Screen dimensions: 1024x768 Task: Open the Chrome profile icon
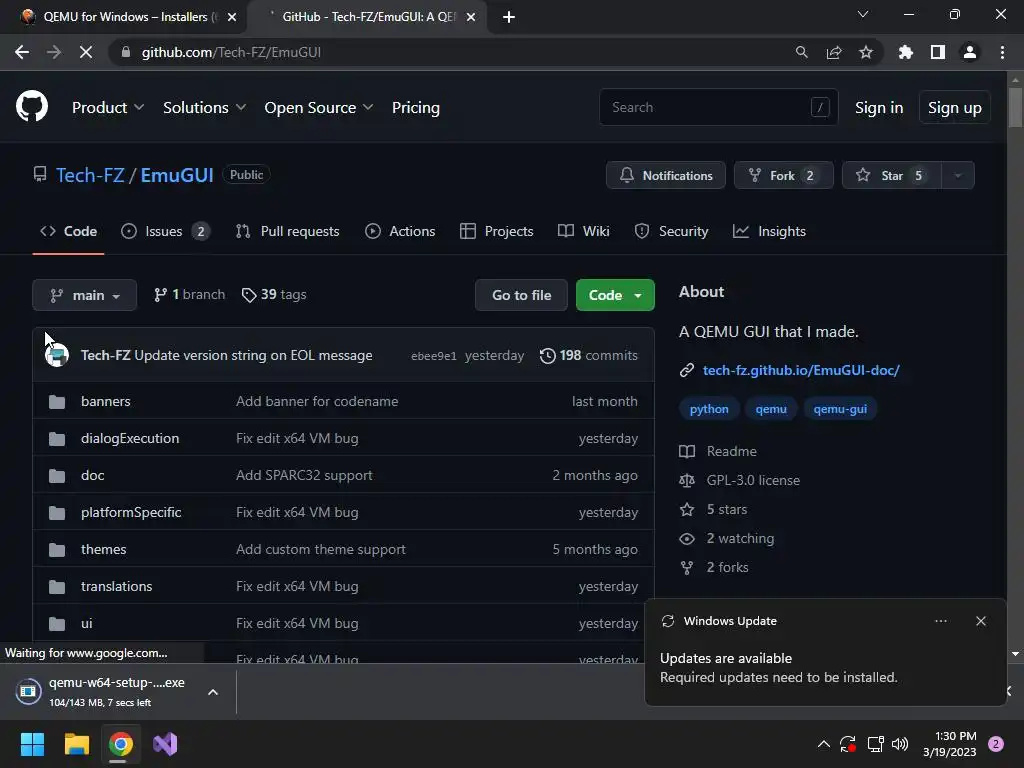pyautogui.click(x=970, y=52)
